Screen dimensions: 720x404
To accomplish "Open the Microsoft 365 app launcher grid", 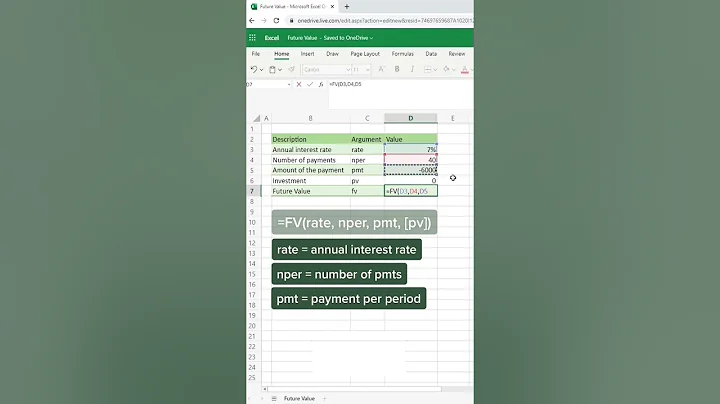I will point(252,38).
